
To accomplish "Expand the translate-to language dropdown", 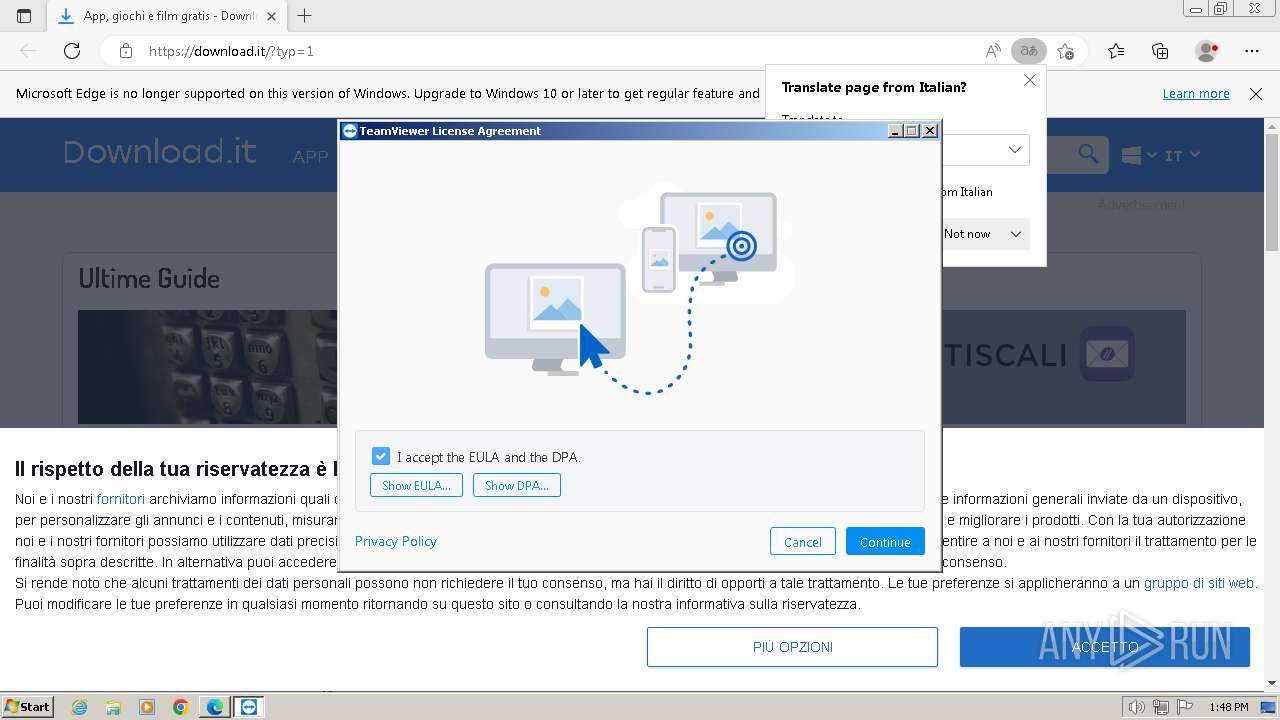I will pyautogui.click(x=1014, y=150).
